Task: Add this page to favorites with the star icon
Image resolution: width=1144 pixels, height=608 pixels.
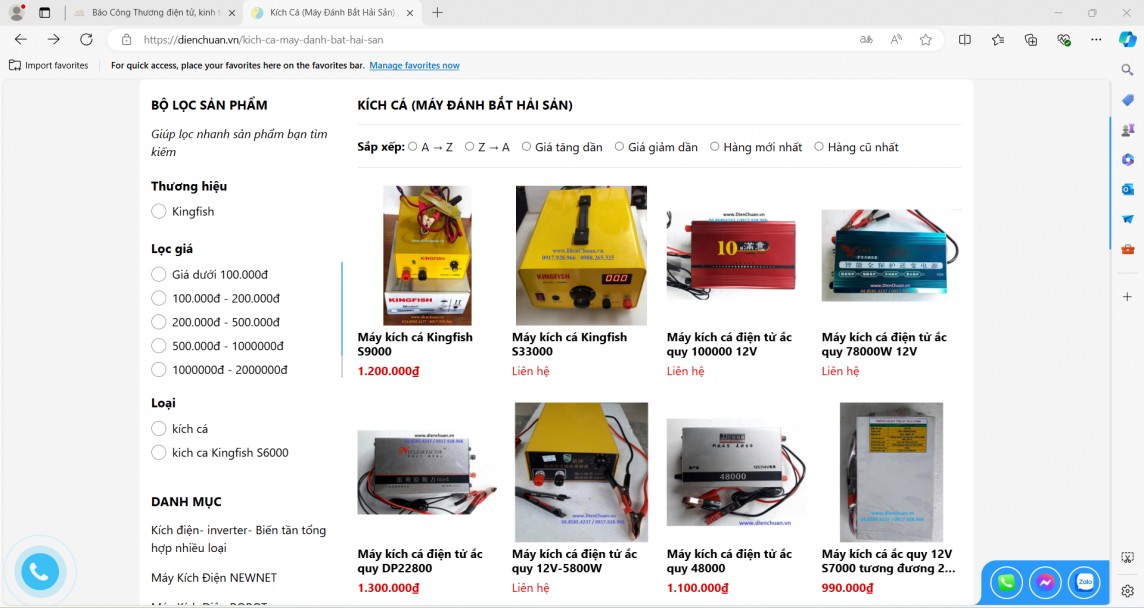Action: [x=926, y=40]
